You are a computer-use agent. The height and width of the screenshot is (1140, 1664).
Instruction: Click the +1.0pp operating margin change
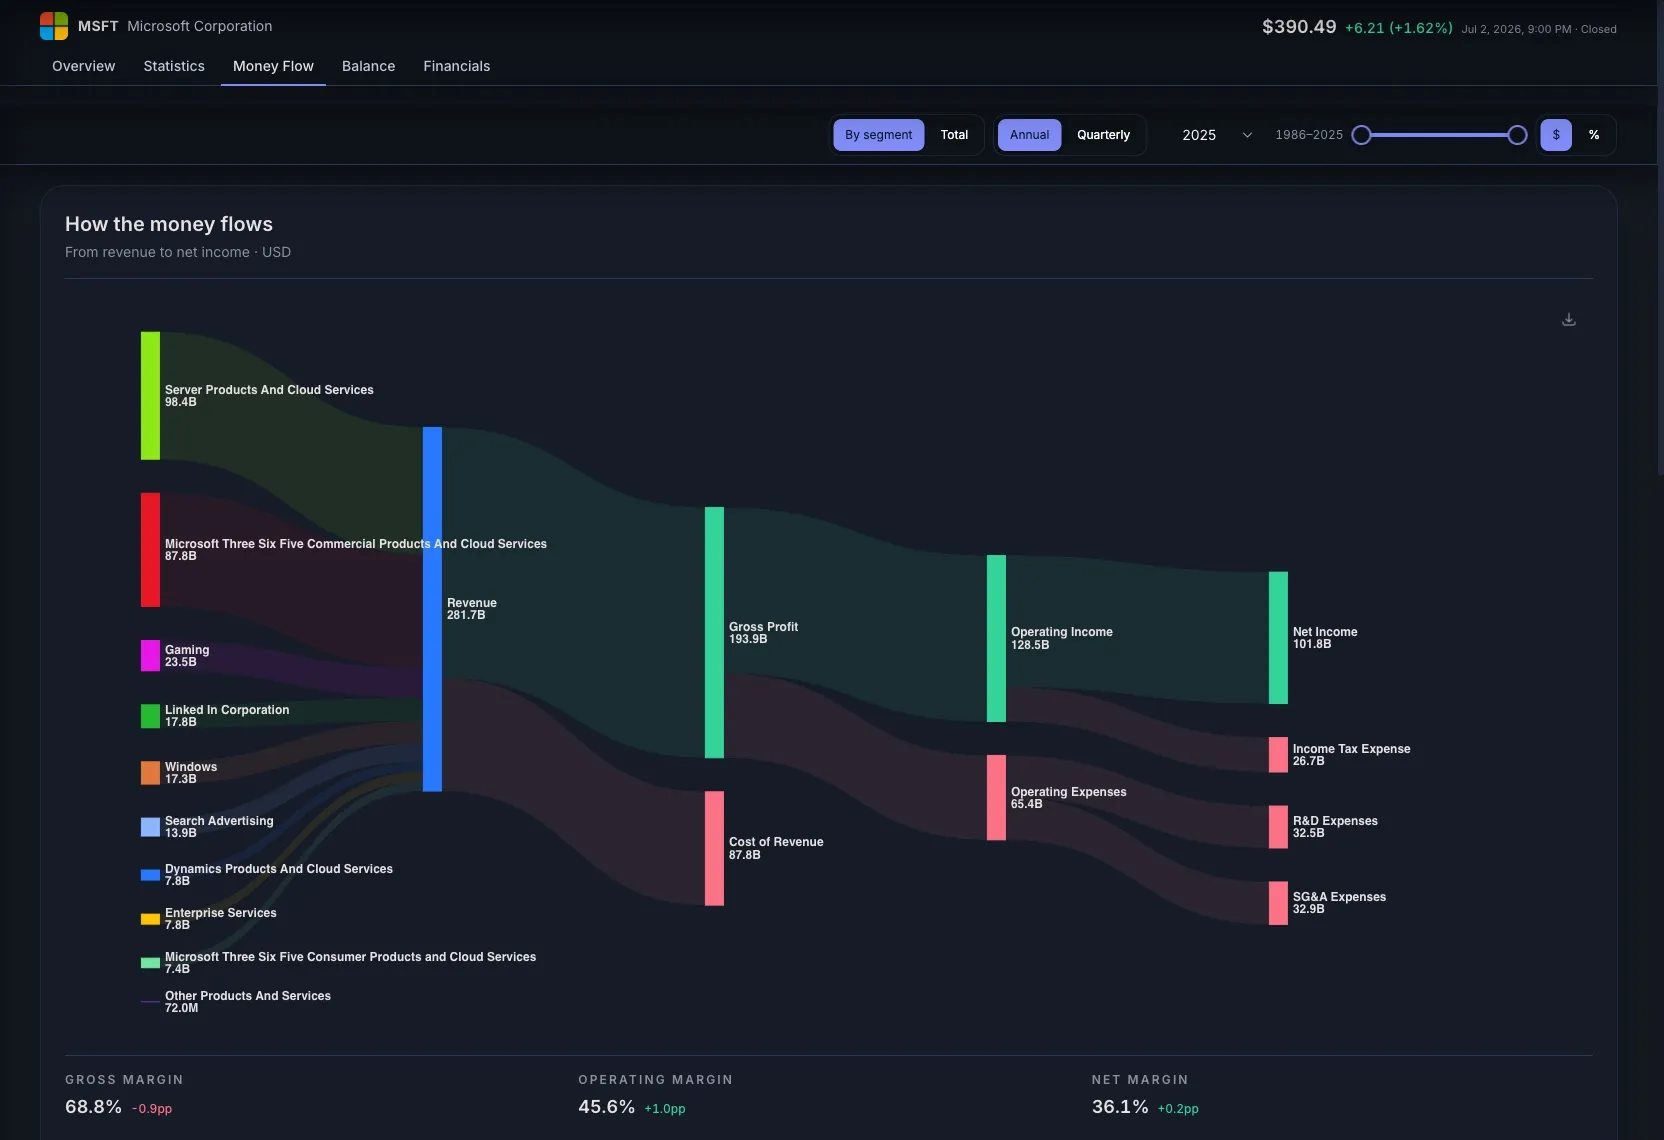pyautogui.click(x=665, y=1109)
